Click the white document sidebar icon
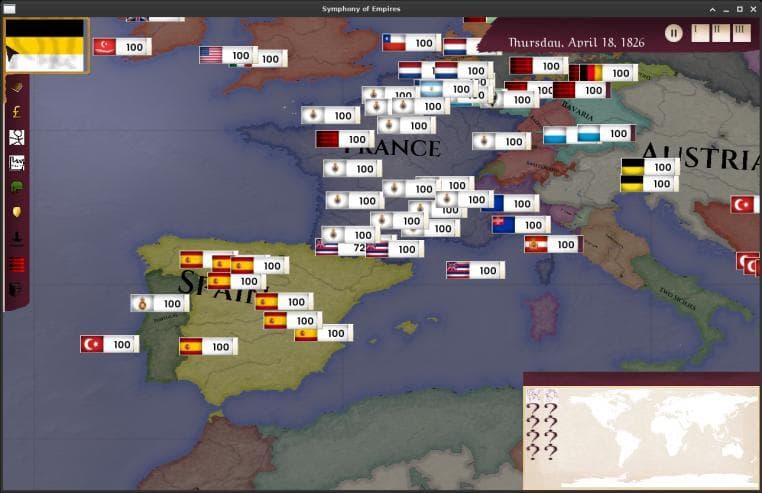This screenshot has width=762, height=493. 17,162
